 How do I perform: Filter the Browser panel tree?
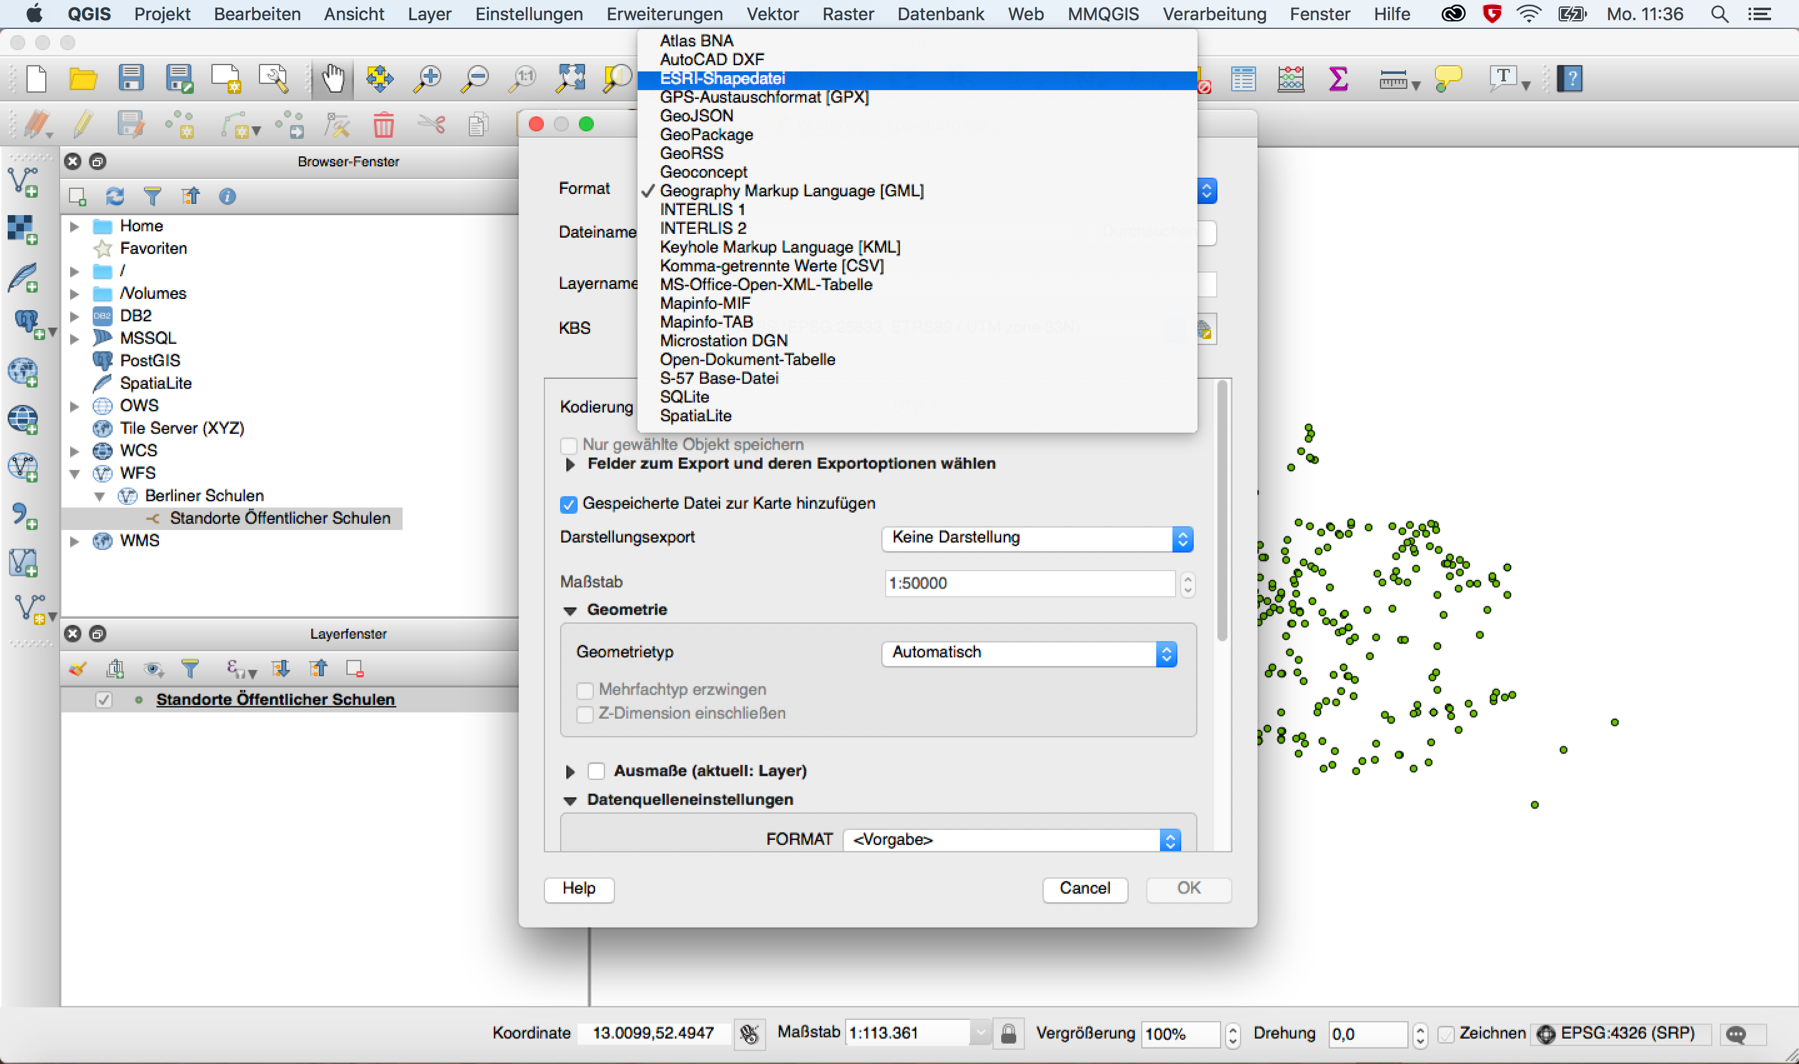click(152, 196)
